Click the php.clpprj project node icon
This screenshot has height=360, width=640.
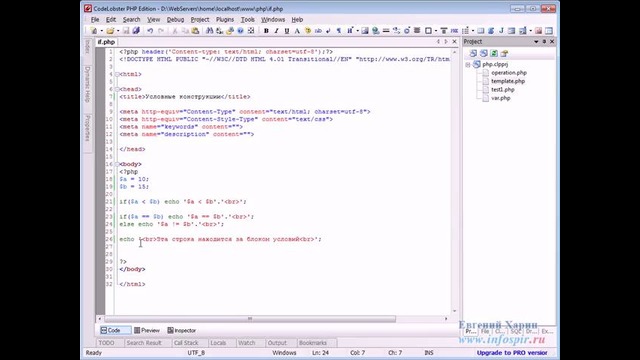[476, 64]
